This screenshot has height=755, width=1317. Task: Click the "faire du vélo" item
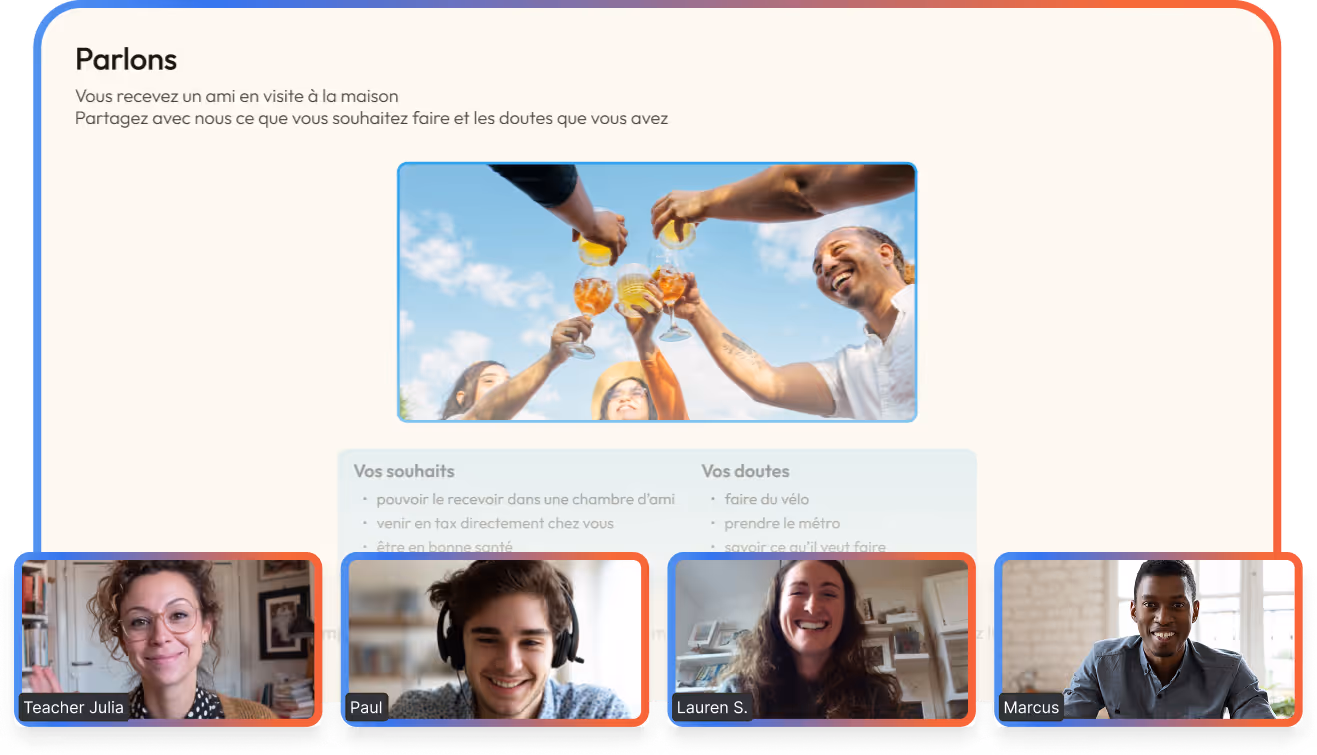[767, 499]
